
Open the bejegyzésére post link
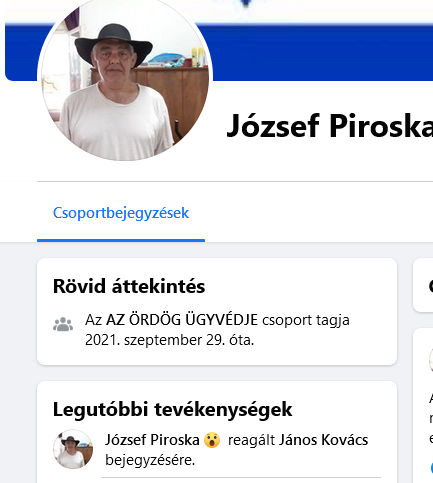pos(150,460)
